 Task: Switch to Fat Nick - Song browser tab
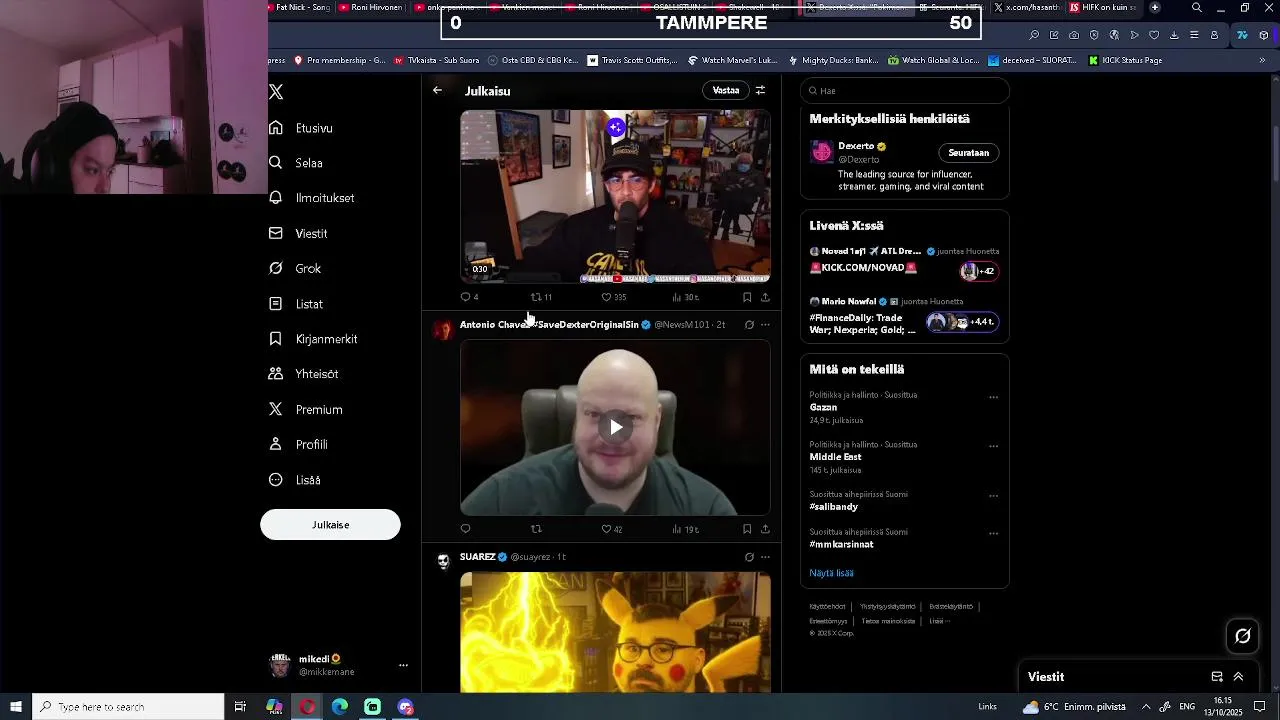(298, 7)
